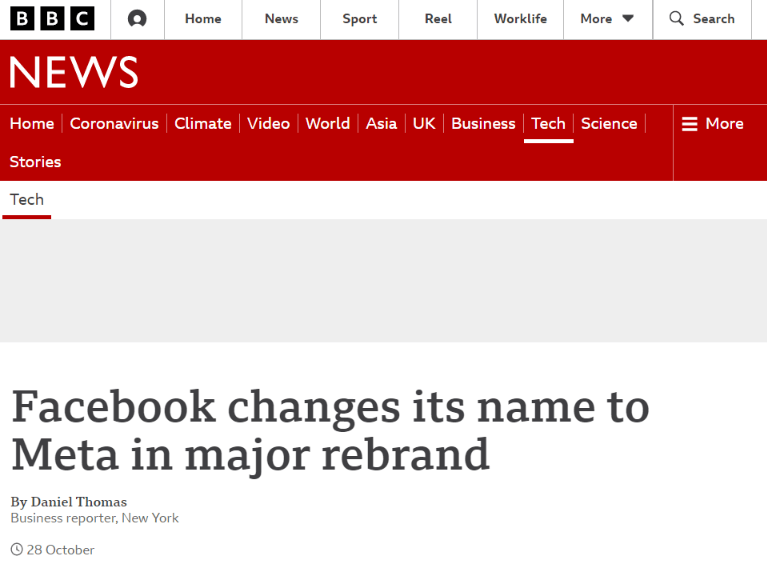
Task: Open the Science news category
Action: [609, 123]
